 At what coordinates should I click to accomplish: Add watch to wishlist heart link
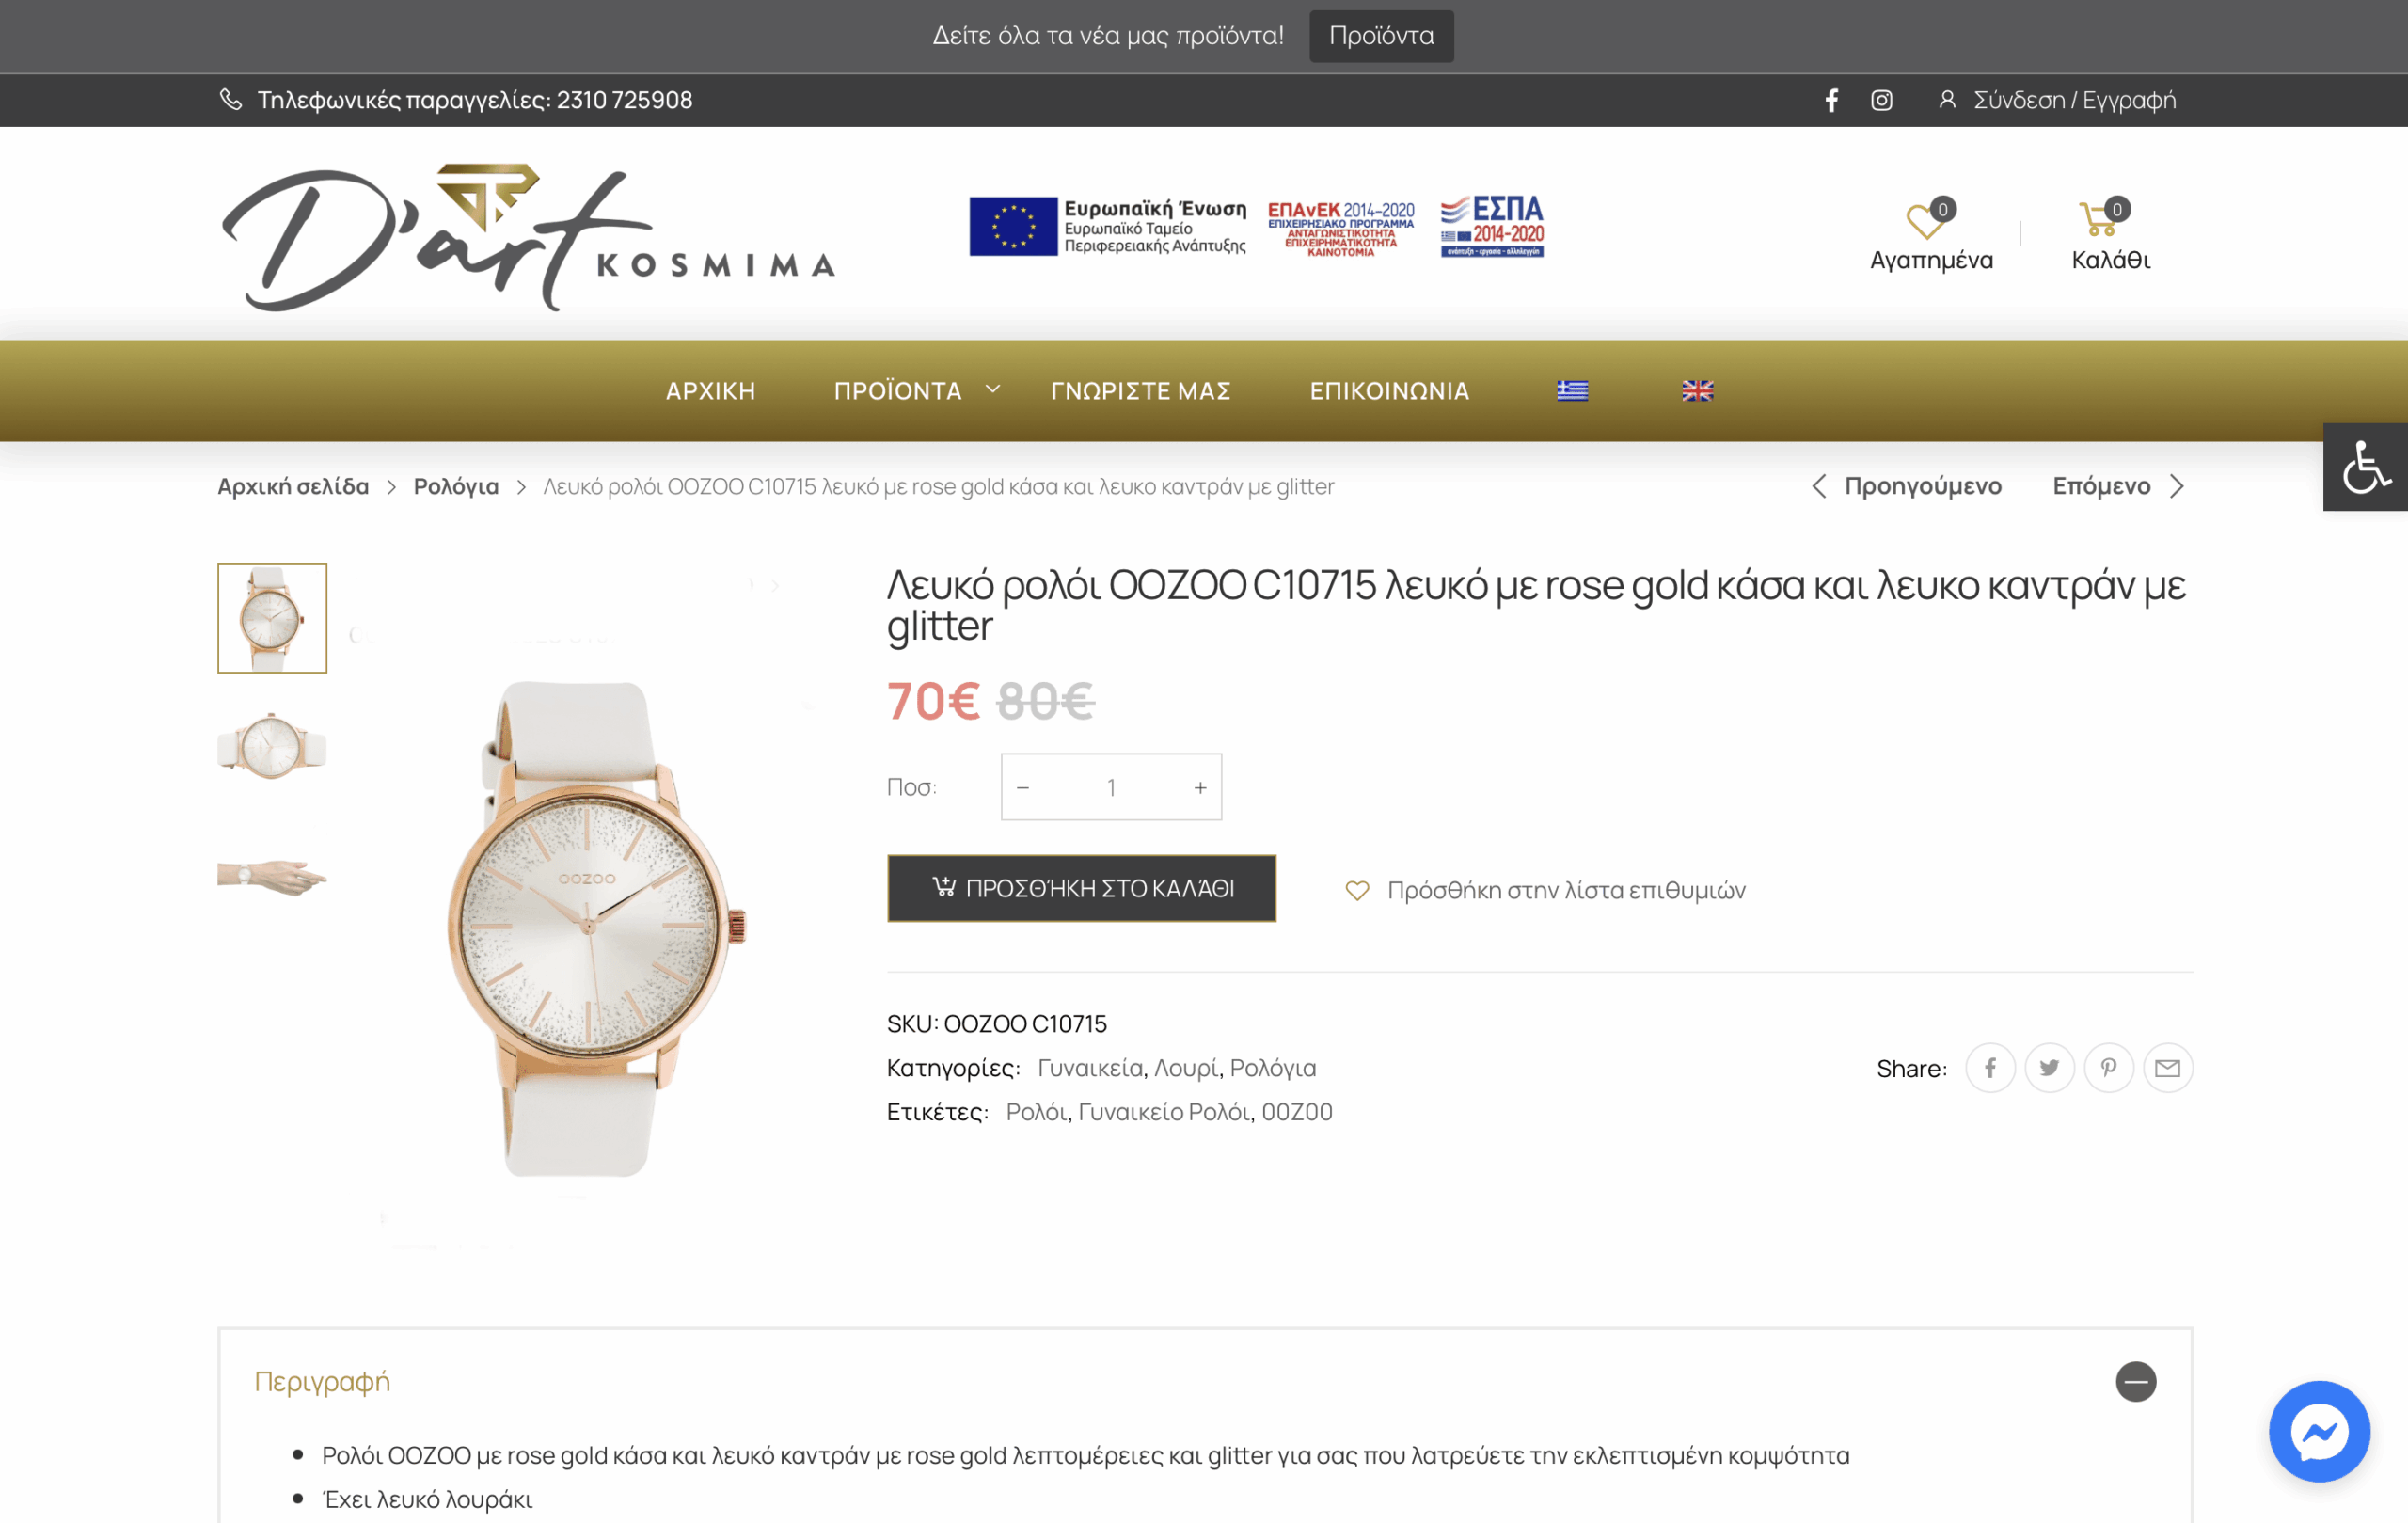pyautogui.click(x=1545, y=890)
